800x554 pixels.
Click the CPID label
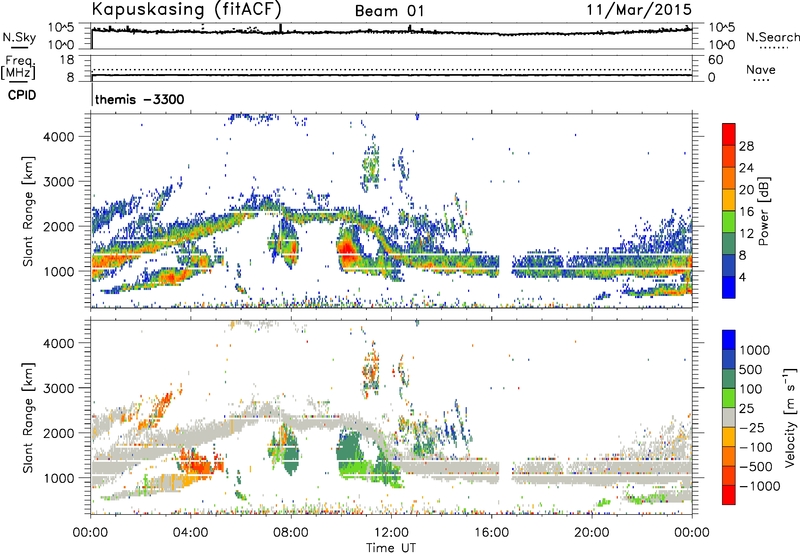(22, 95)
